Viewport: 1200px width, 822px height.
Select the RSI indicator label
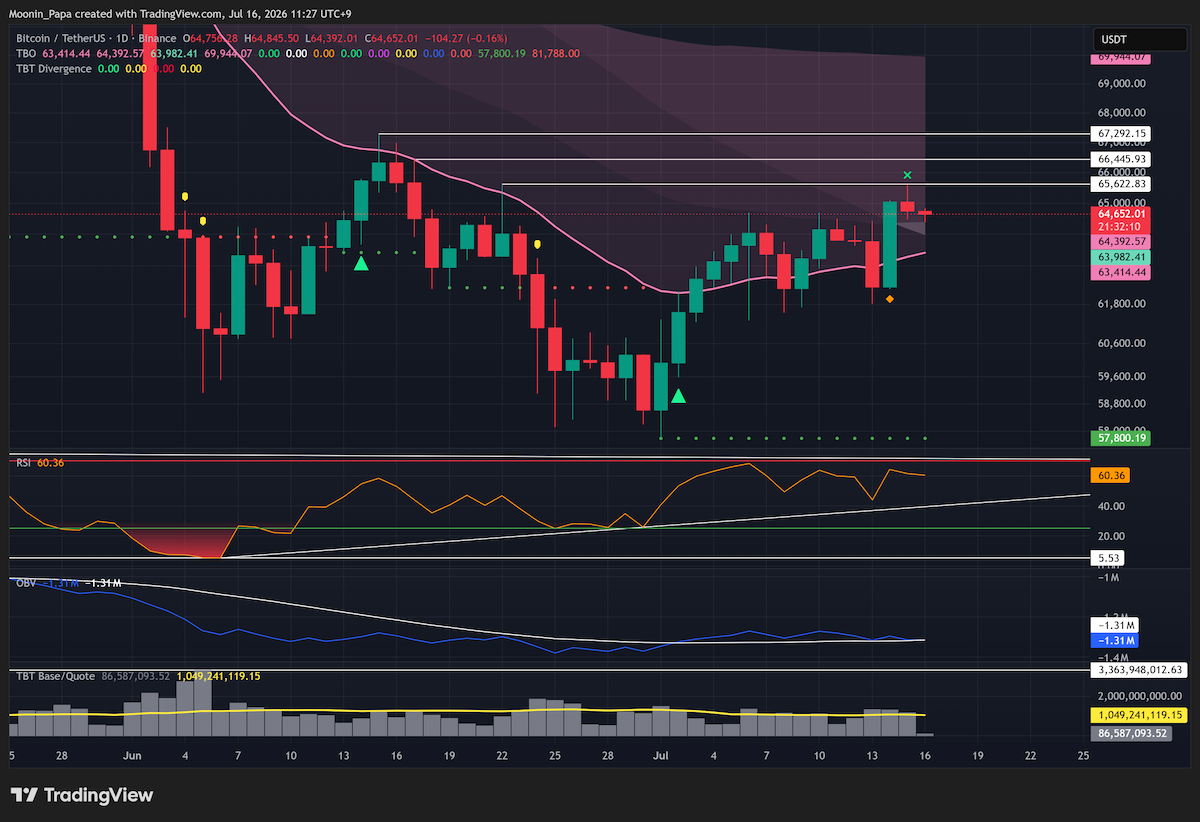pos(23,462)
